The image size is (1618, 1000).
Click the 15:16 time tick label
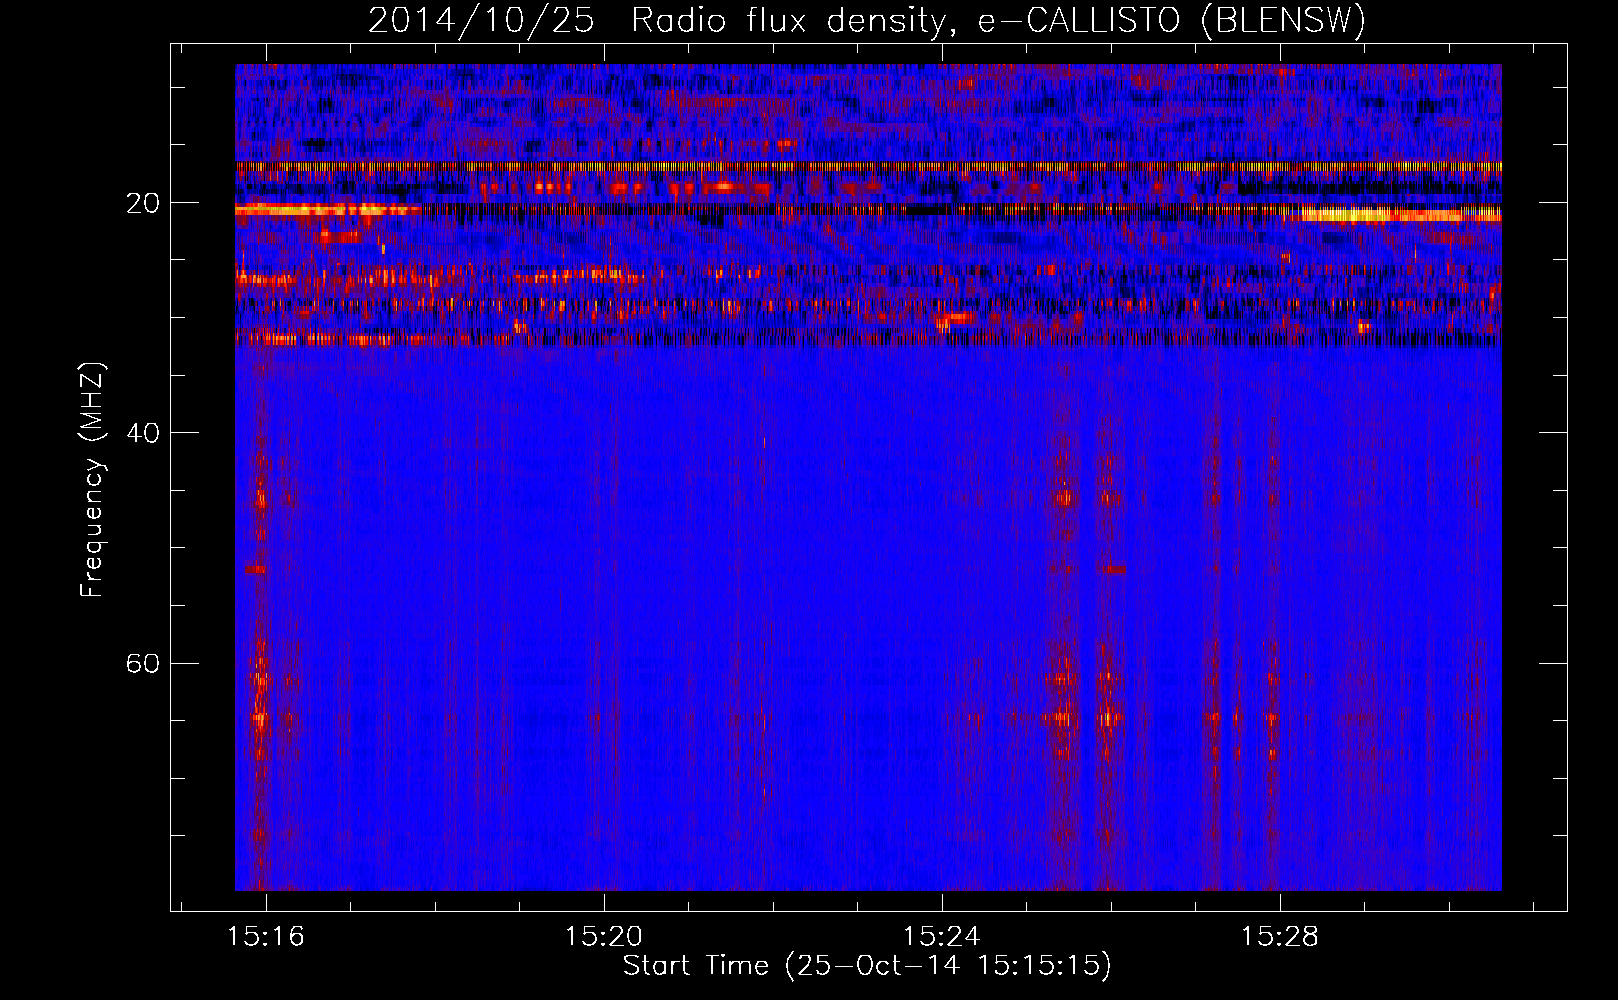coord(266,937)
